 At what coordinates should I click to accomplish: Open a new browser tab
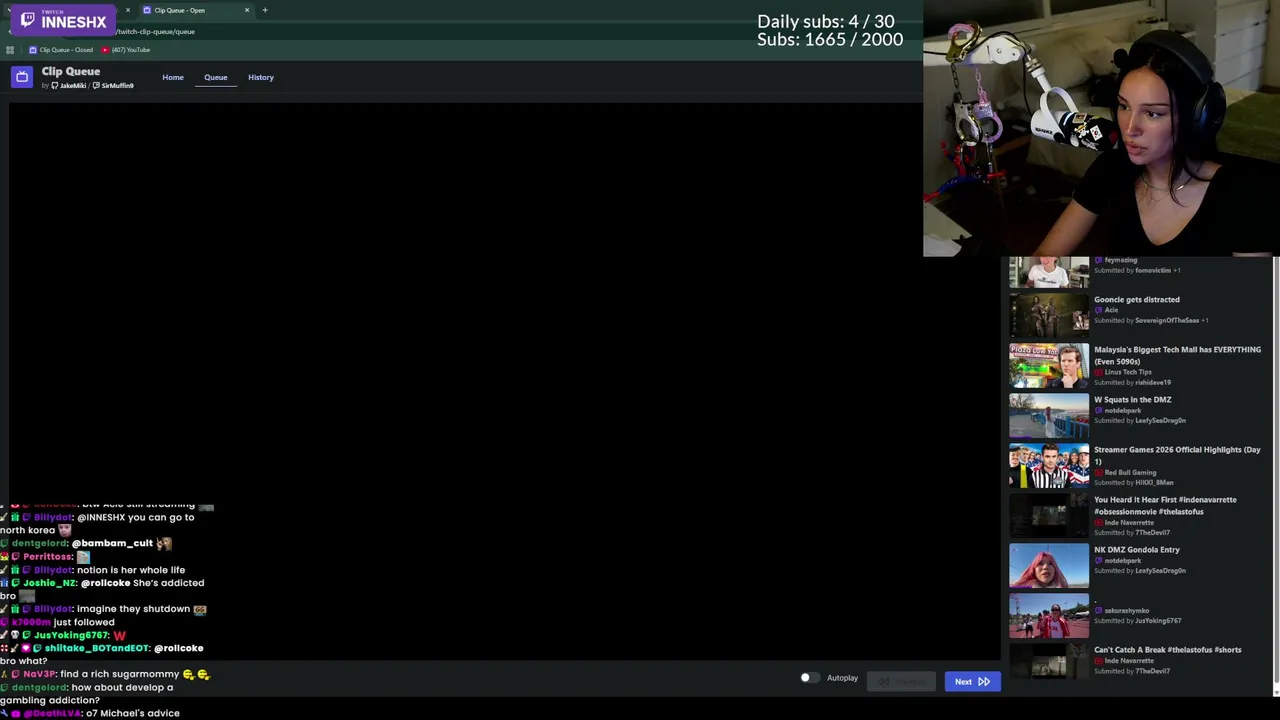tap(265, 10)
